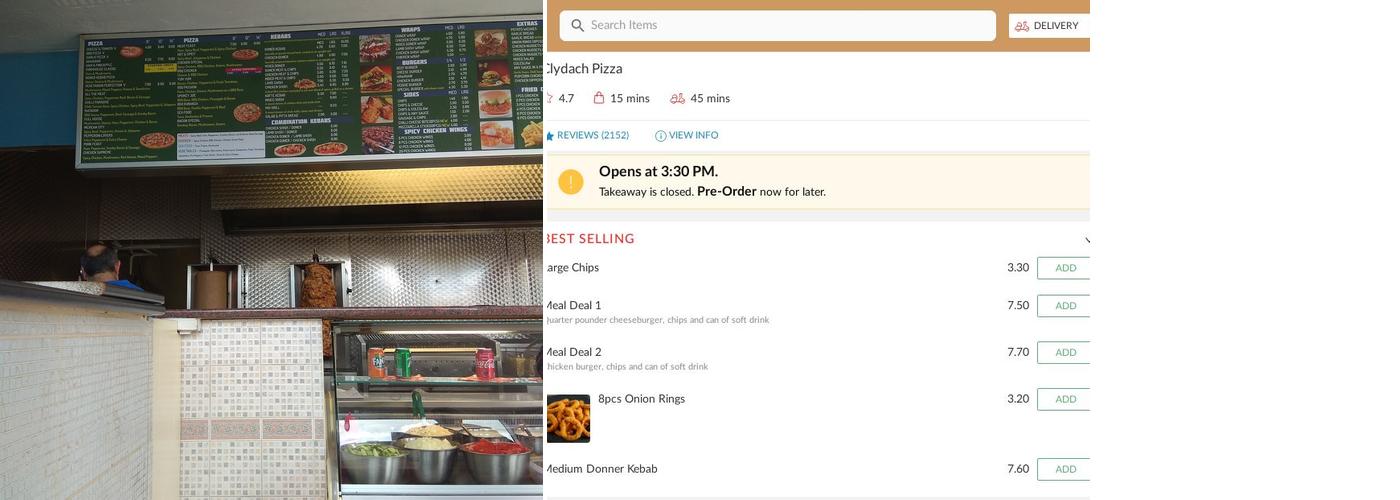The width and height of the screenshot is (1400, 500).
Task: Click the yellow warning exclamation icon
Action: (571, 182)
